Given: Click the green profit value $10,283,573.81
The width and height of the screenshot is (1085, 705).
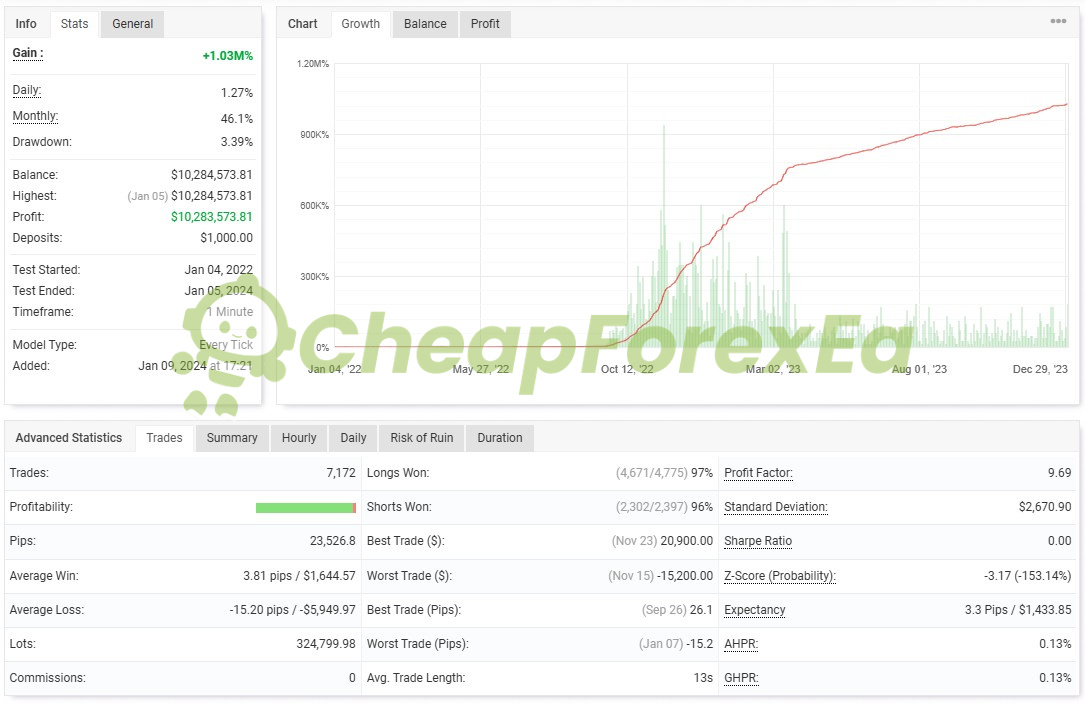Looking at the screenshot, I should (212, 217).
